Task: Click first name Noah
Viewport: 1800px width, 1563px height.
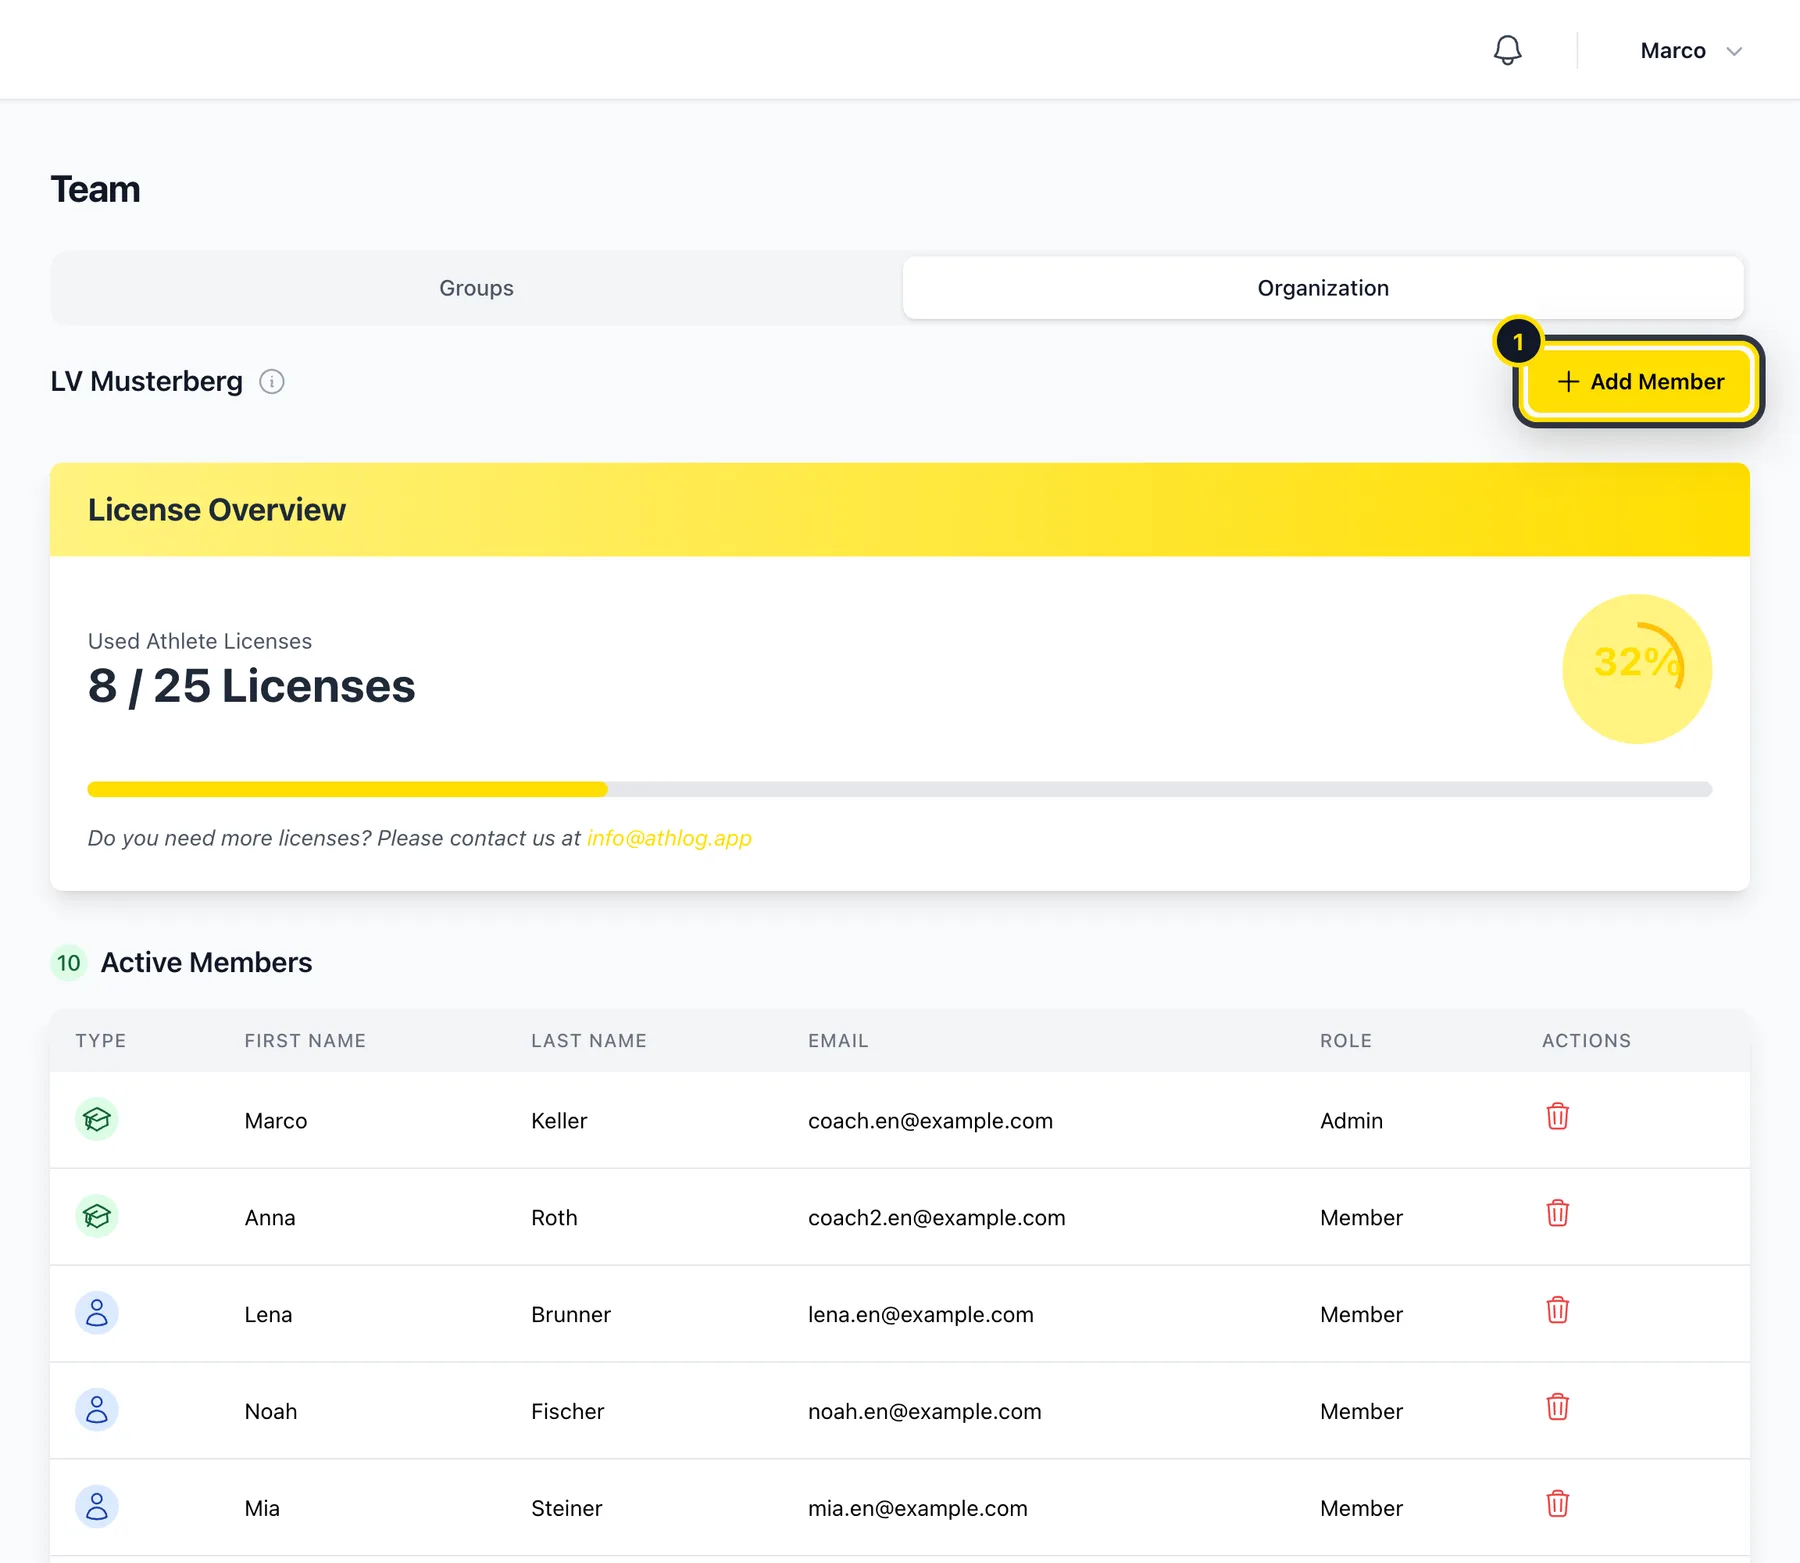Action: click(x=271, y=1412)
